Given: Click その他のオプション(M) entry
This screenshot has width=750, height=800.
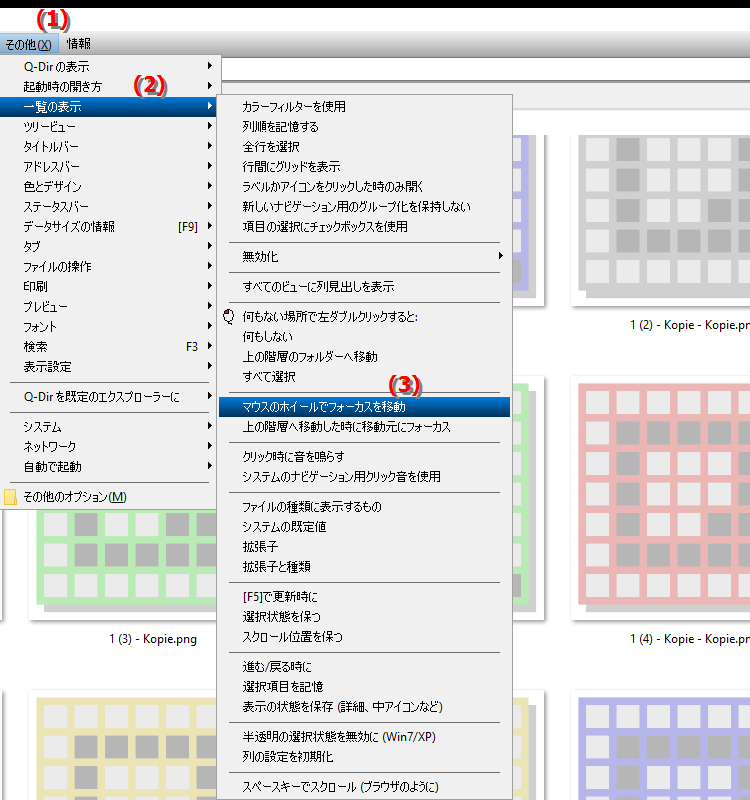Looking at the screenshot, I should click(110, 496).
